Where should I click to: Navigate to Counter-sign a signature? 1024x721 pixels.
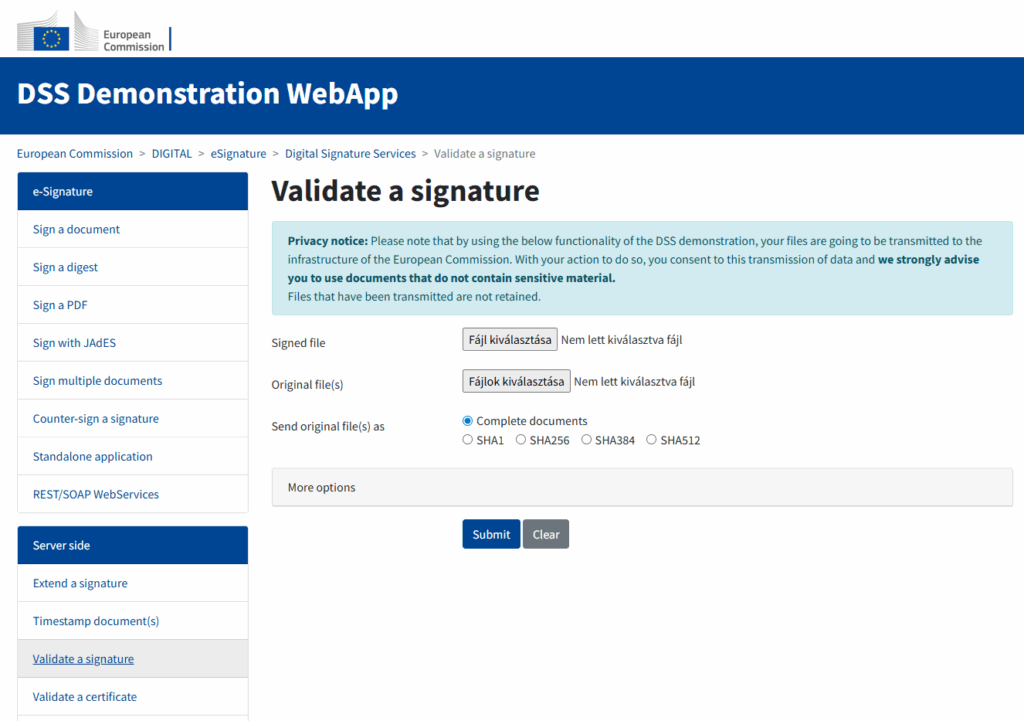[x=95, y=419]
